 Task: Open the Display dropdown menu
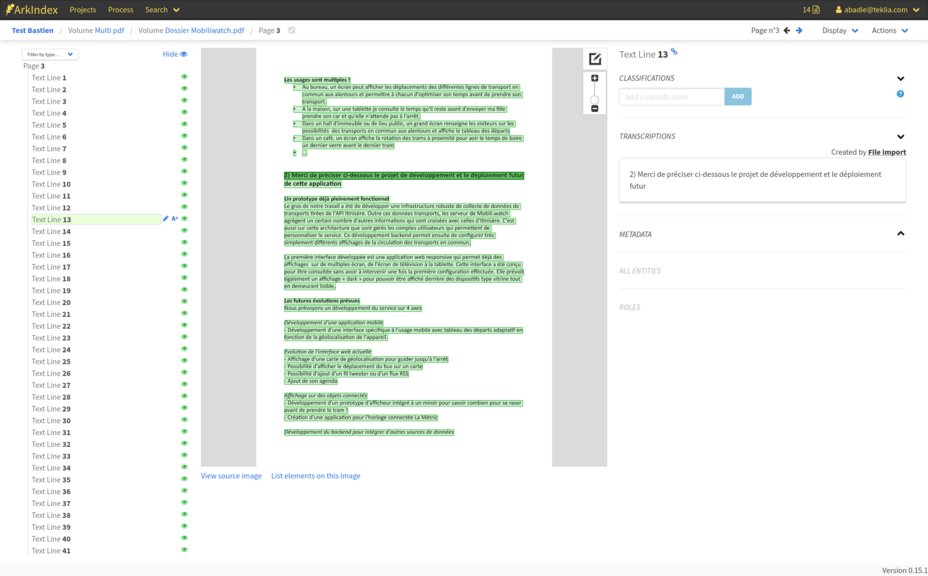coord(840,31)
